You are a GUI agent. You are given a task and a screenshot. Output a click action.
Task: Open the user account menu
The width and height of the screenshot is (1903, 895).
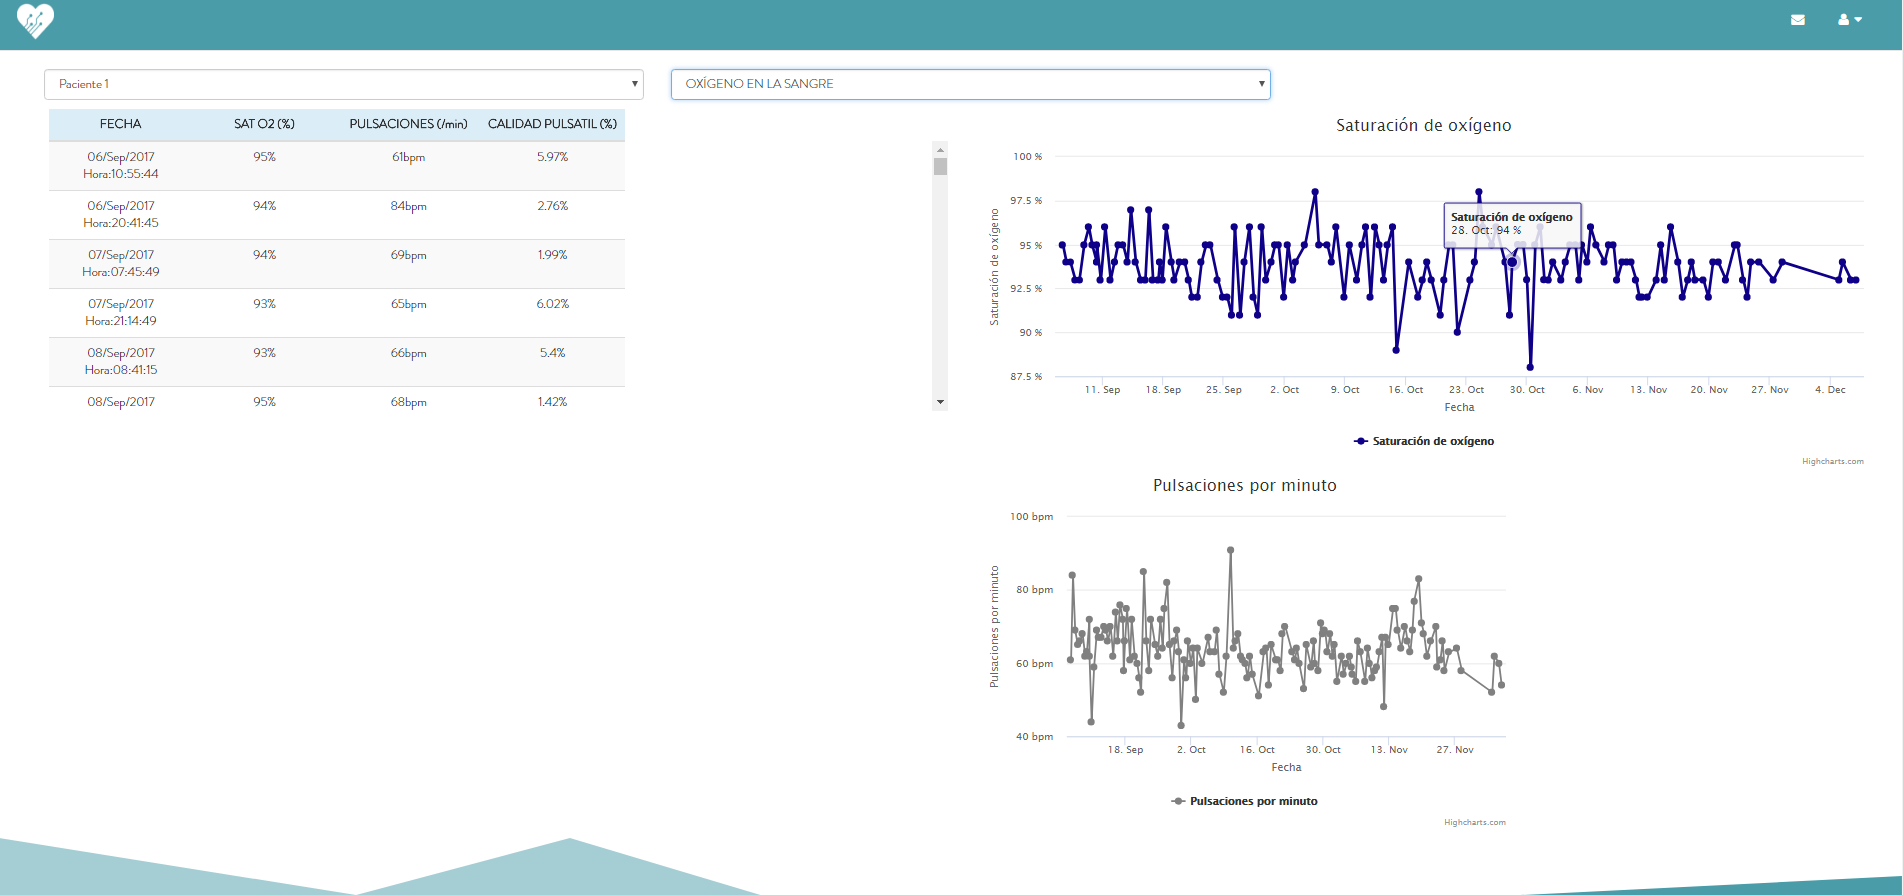(x=1849, y=20)
